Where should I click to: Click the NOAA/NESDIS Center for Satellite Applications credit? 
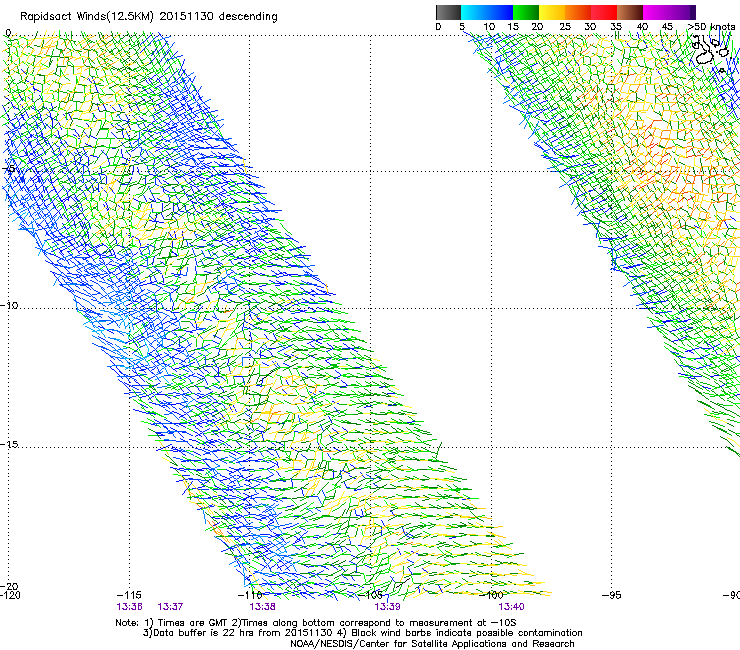[x=432, y=644]
